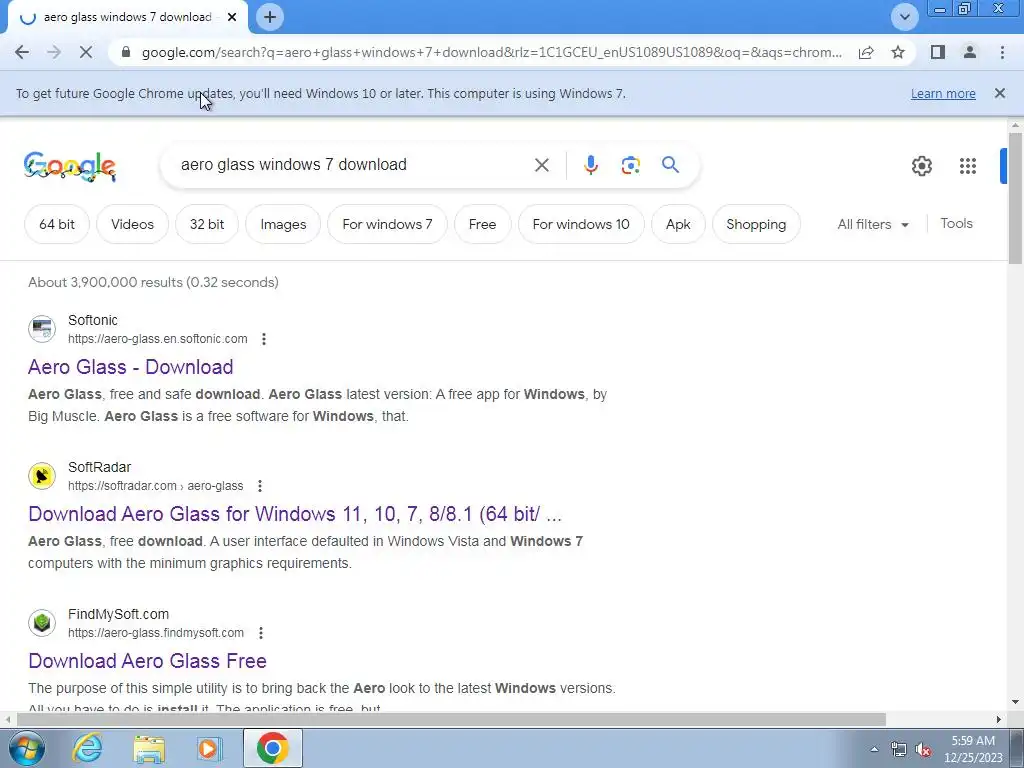Open more options for FindMySoft result

click(x=261, y=633)
